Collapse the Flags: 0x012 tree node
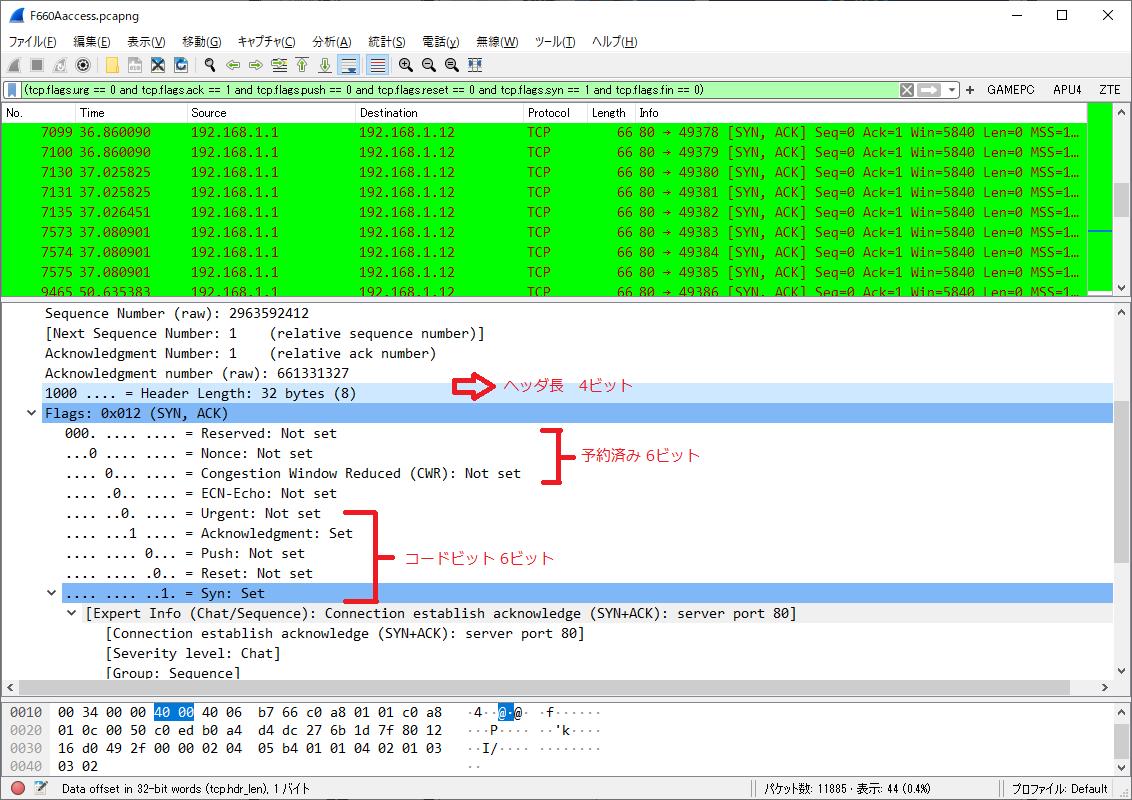Screen dimensions: 1132x800 [x=31, y=414]
